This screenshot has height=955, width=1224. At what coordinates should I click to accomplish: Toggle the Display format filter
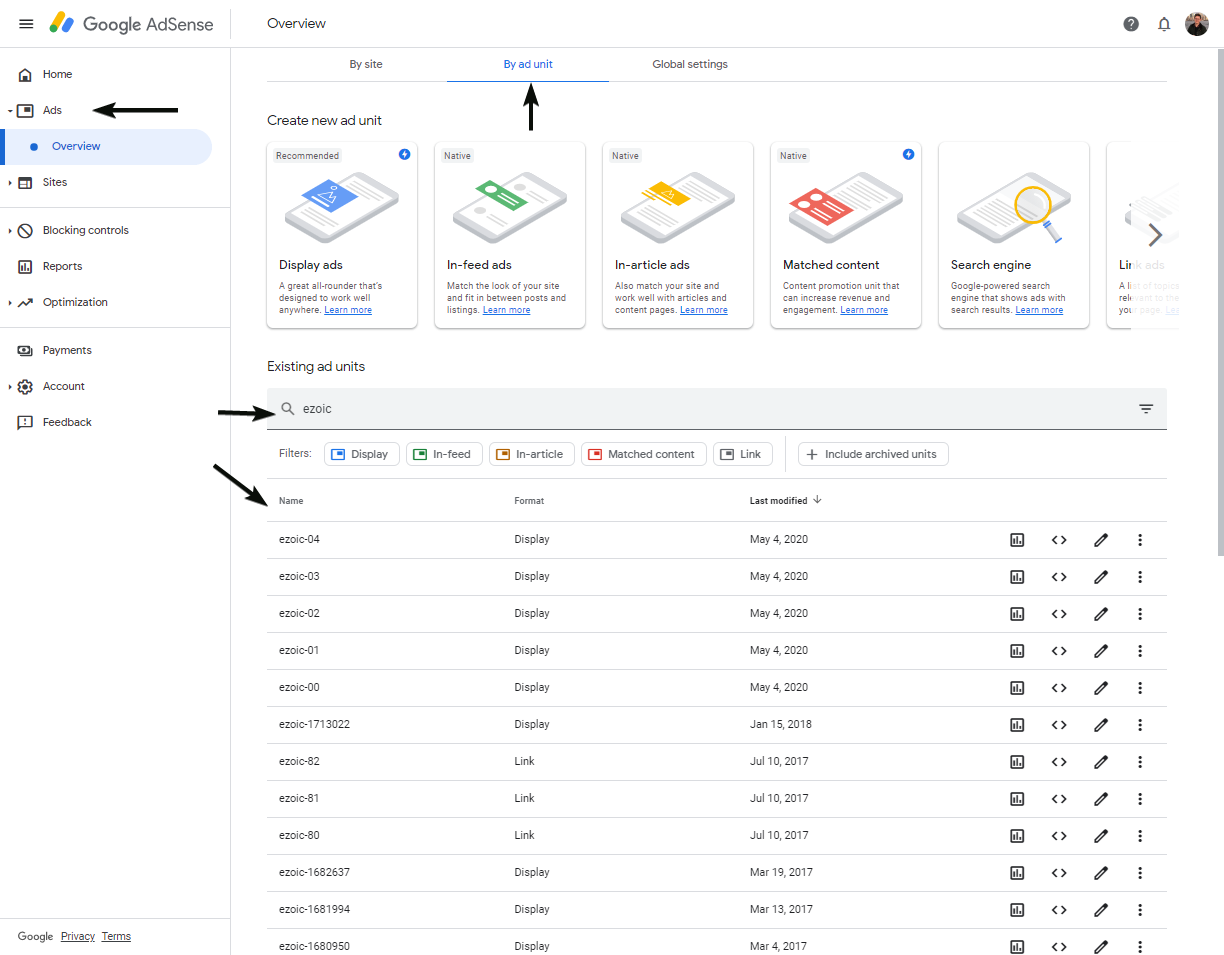point(361,454)
